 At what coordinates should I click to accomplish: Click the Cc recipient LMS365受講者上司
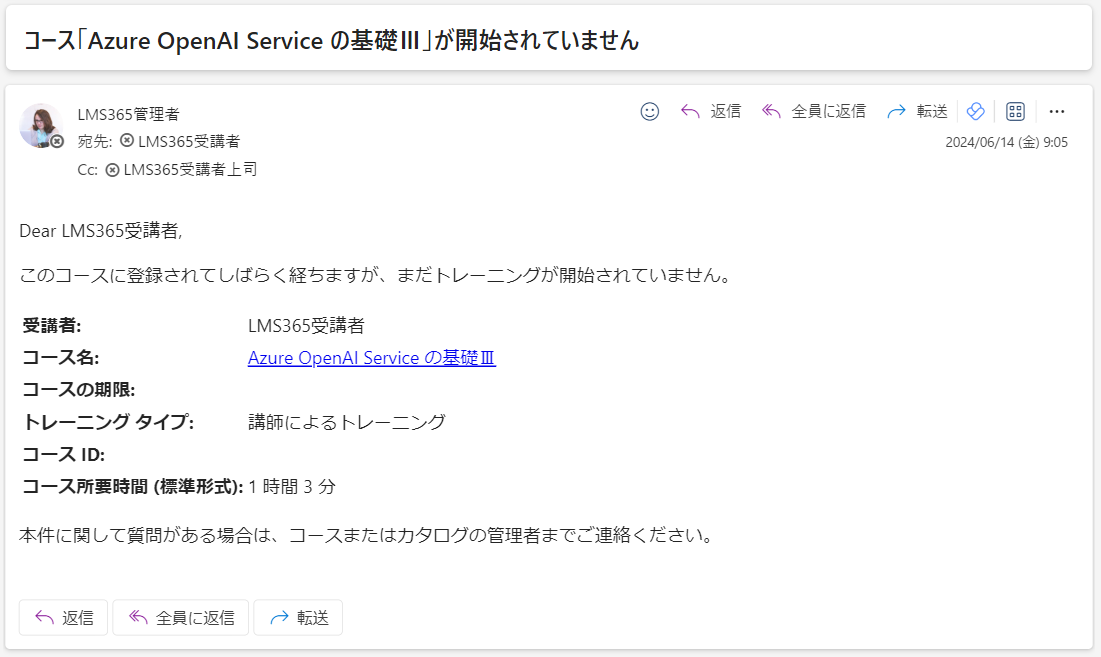click(x=190, y=169)
